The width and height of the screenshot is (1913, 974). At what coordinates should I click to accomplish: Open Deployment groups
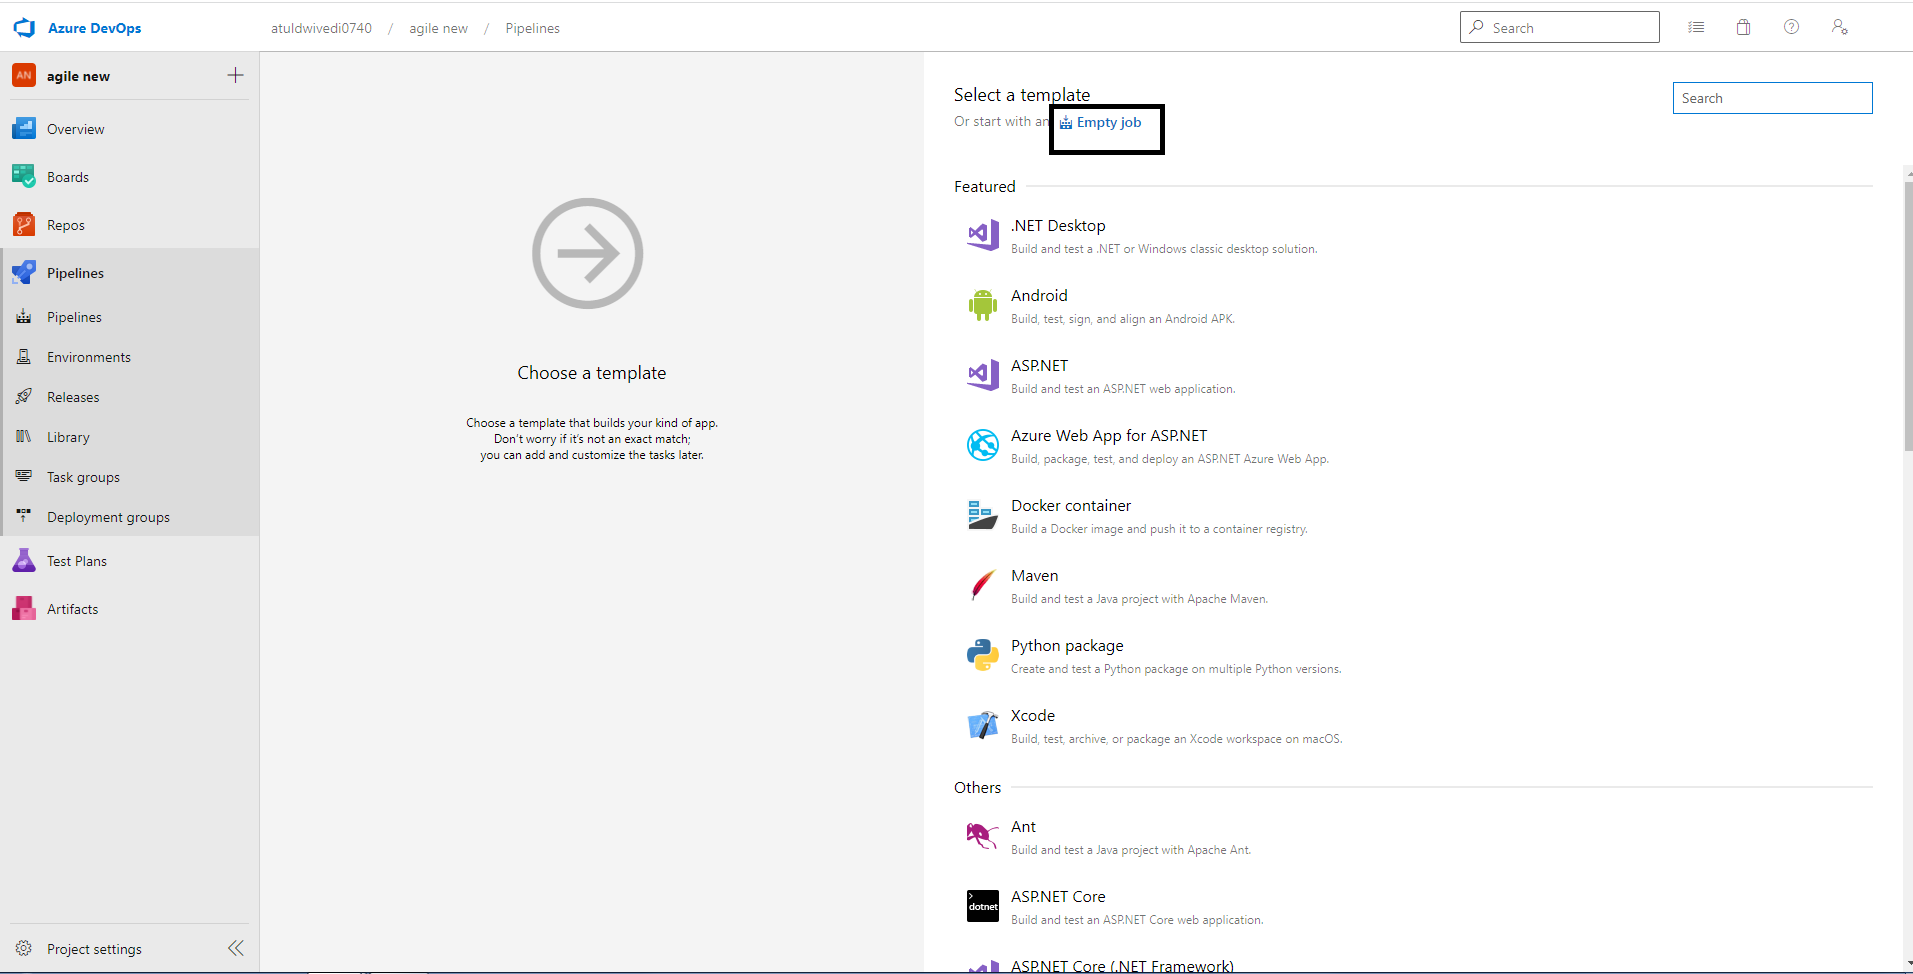pos(130,517)
